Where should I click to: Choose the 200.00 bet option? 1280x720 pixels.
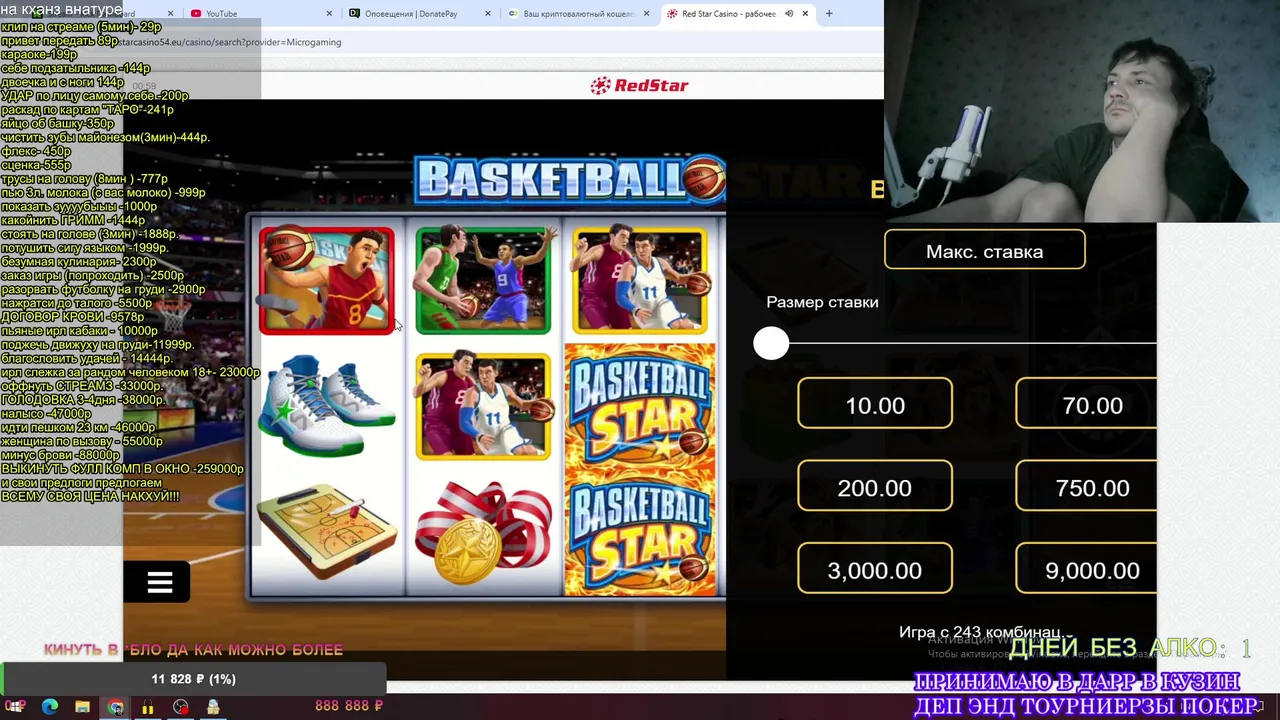tap(875, 488)
